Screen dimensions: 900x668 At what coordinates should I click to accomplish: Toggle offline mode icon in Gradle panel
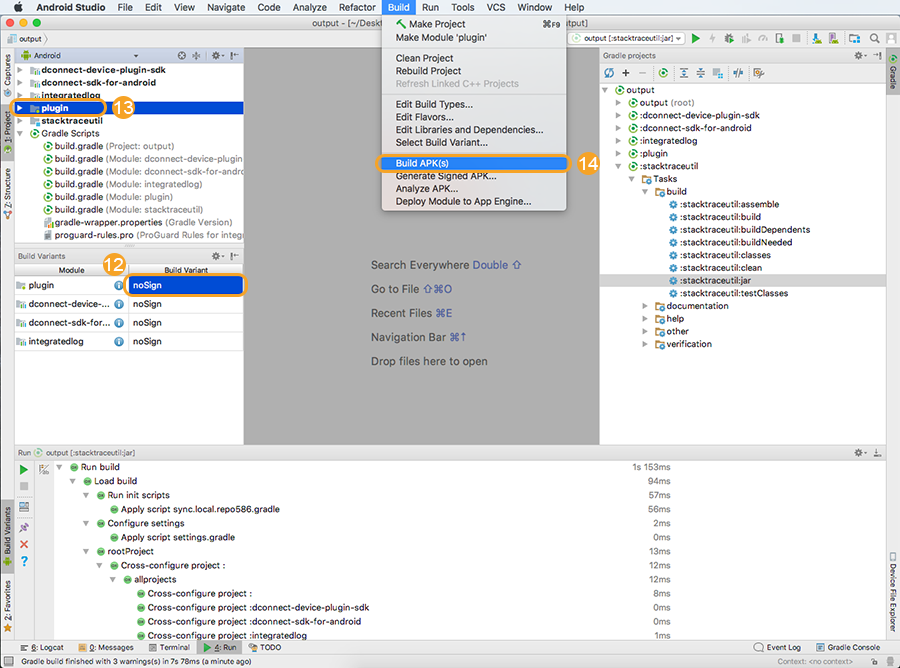tap(738, 73)
